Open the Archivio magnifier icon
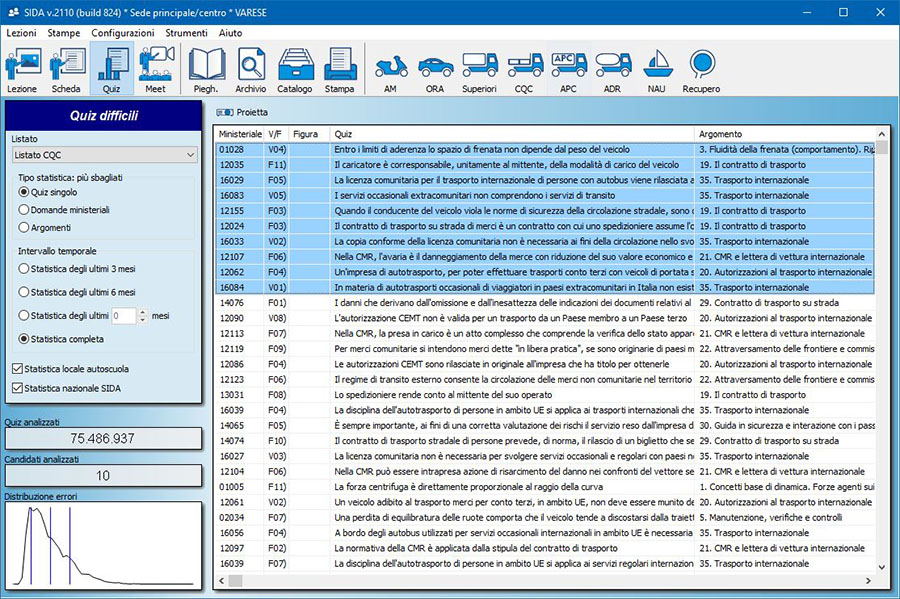The width and height of the screenshot is (900, 599). click(x=251, y=70)
